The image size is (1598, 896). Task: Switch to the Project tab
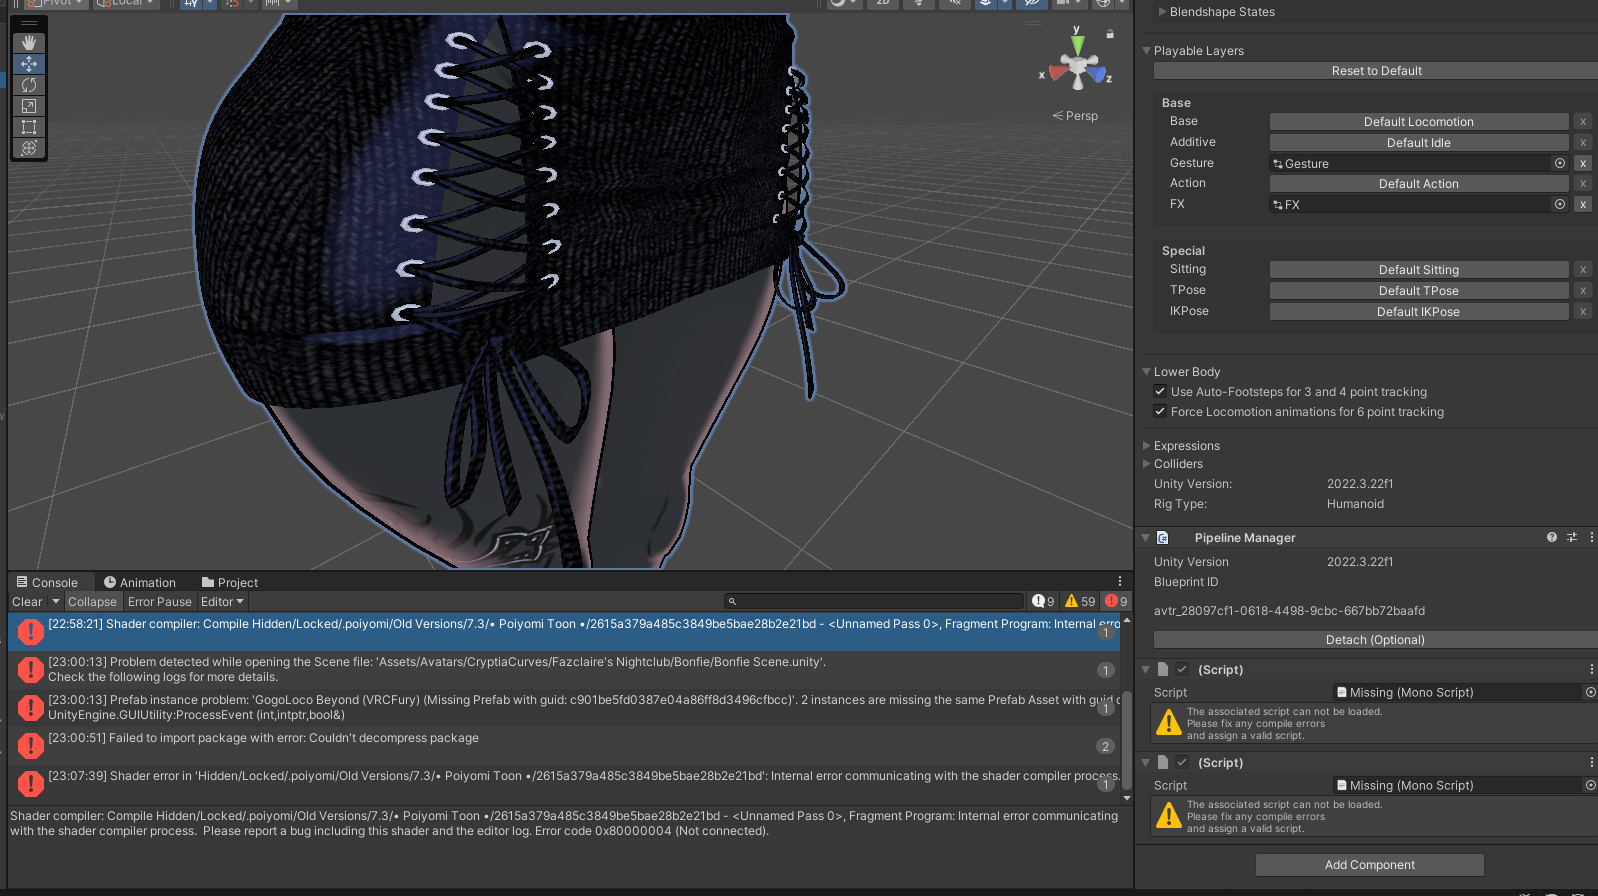230,582
